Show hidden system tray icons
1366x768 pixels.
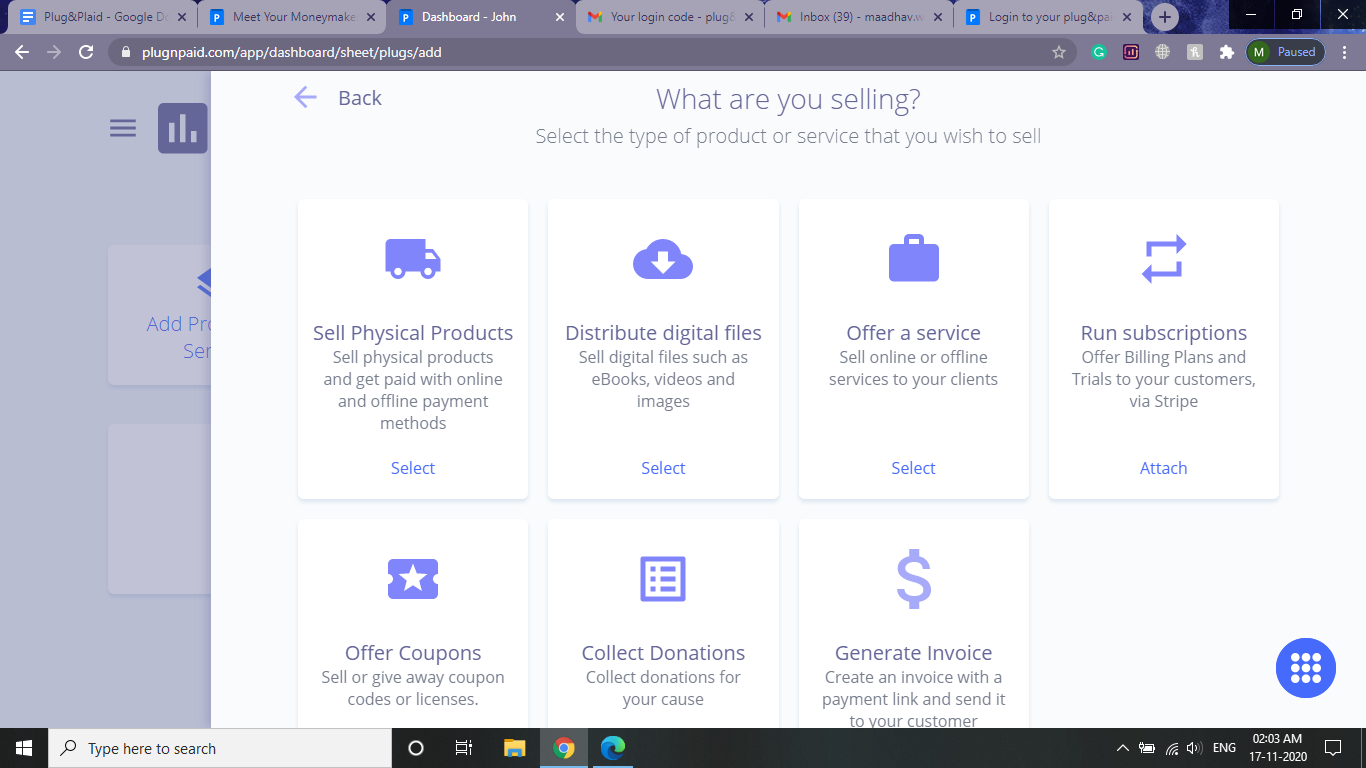[1122, 748]
